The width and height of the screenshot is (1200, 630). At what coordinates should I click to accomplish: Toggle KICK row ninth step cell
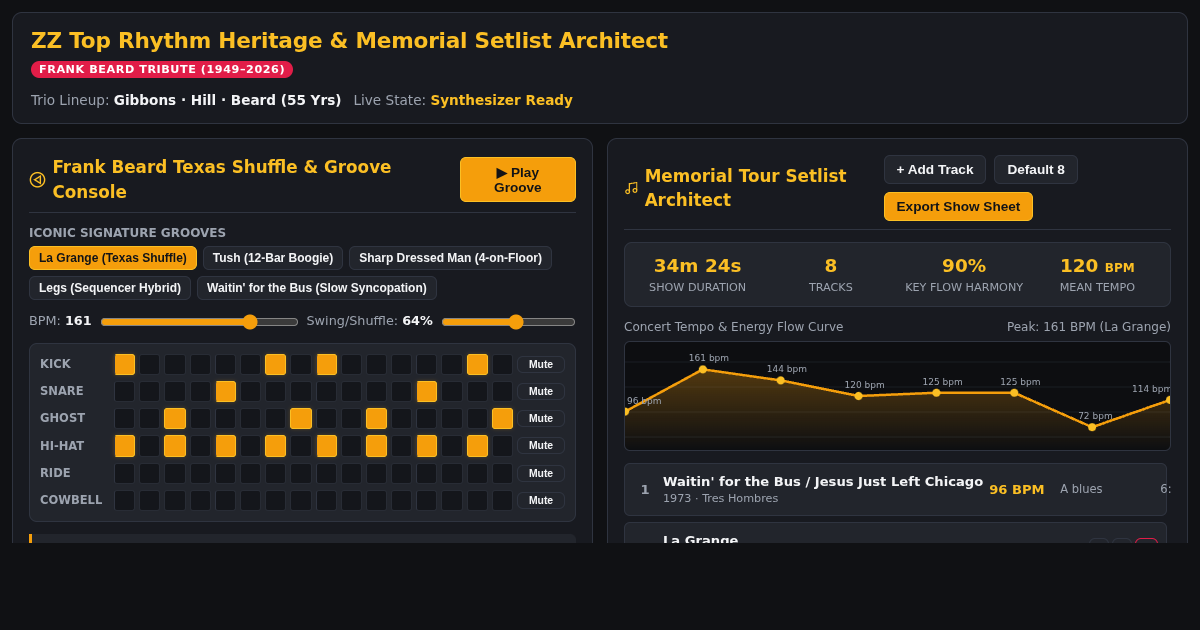click(327, 364)
